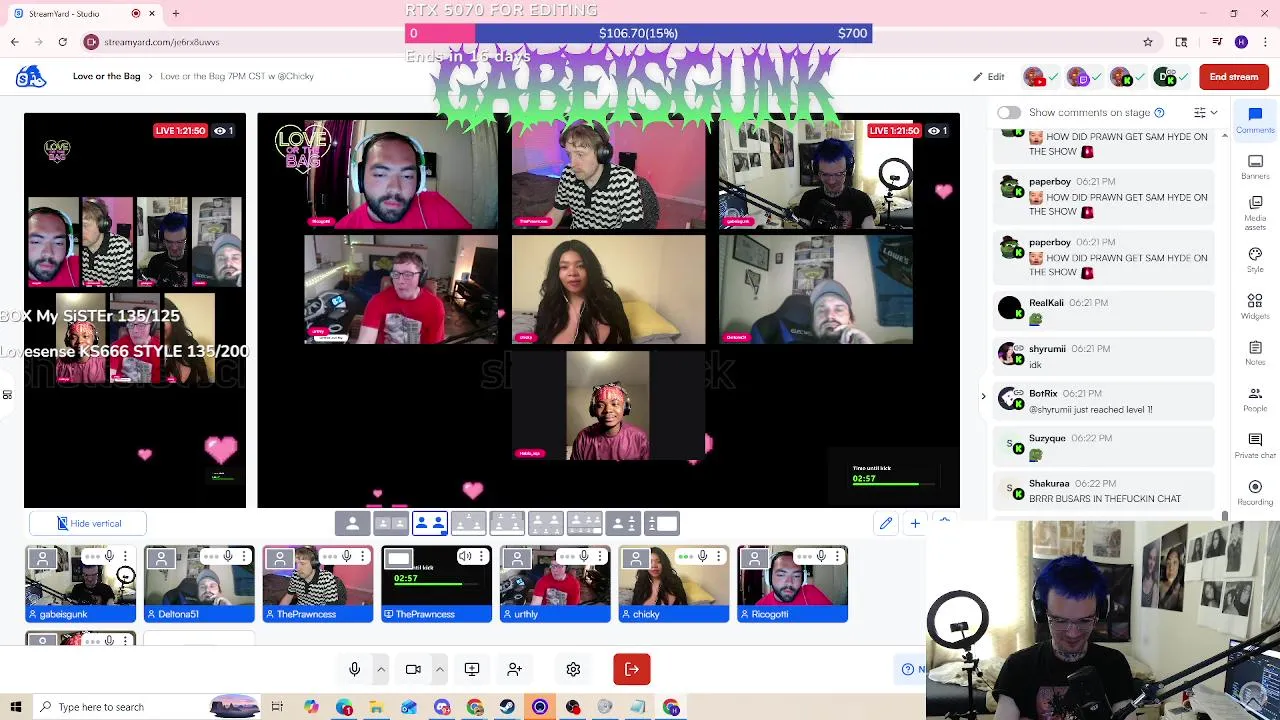Click the invite guests icon
Image resolution: width=1280 pixels, height=720 pixels.
coord(514,669)
